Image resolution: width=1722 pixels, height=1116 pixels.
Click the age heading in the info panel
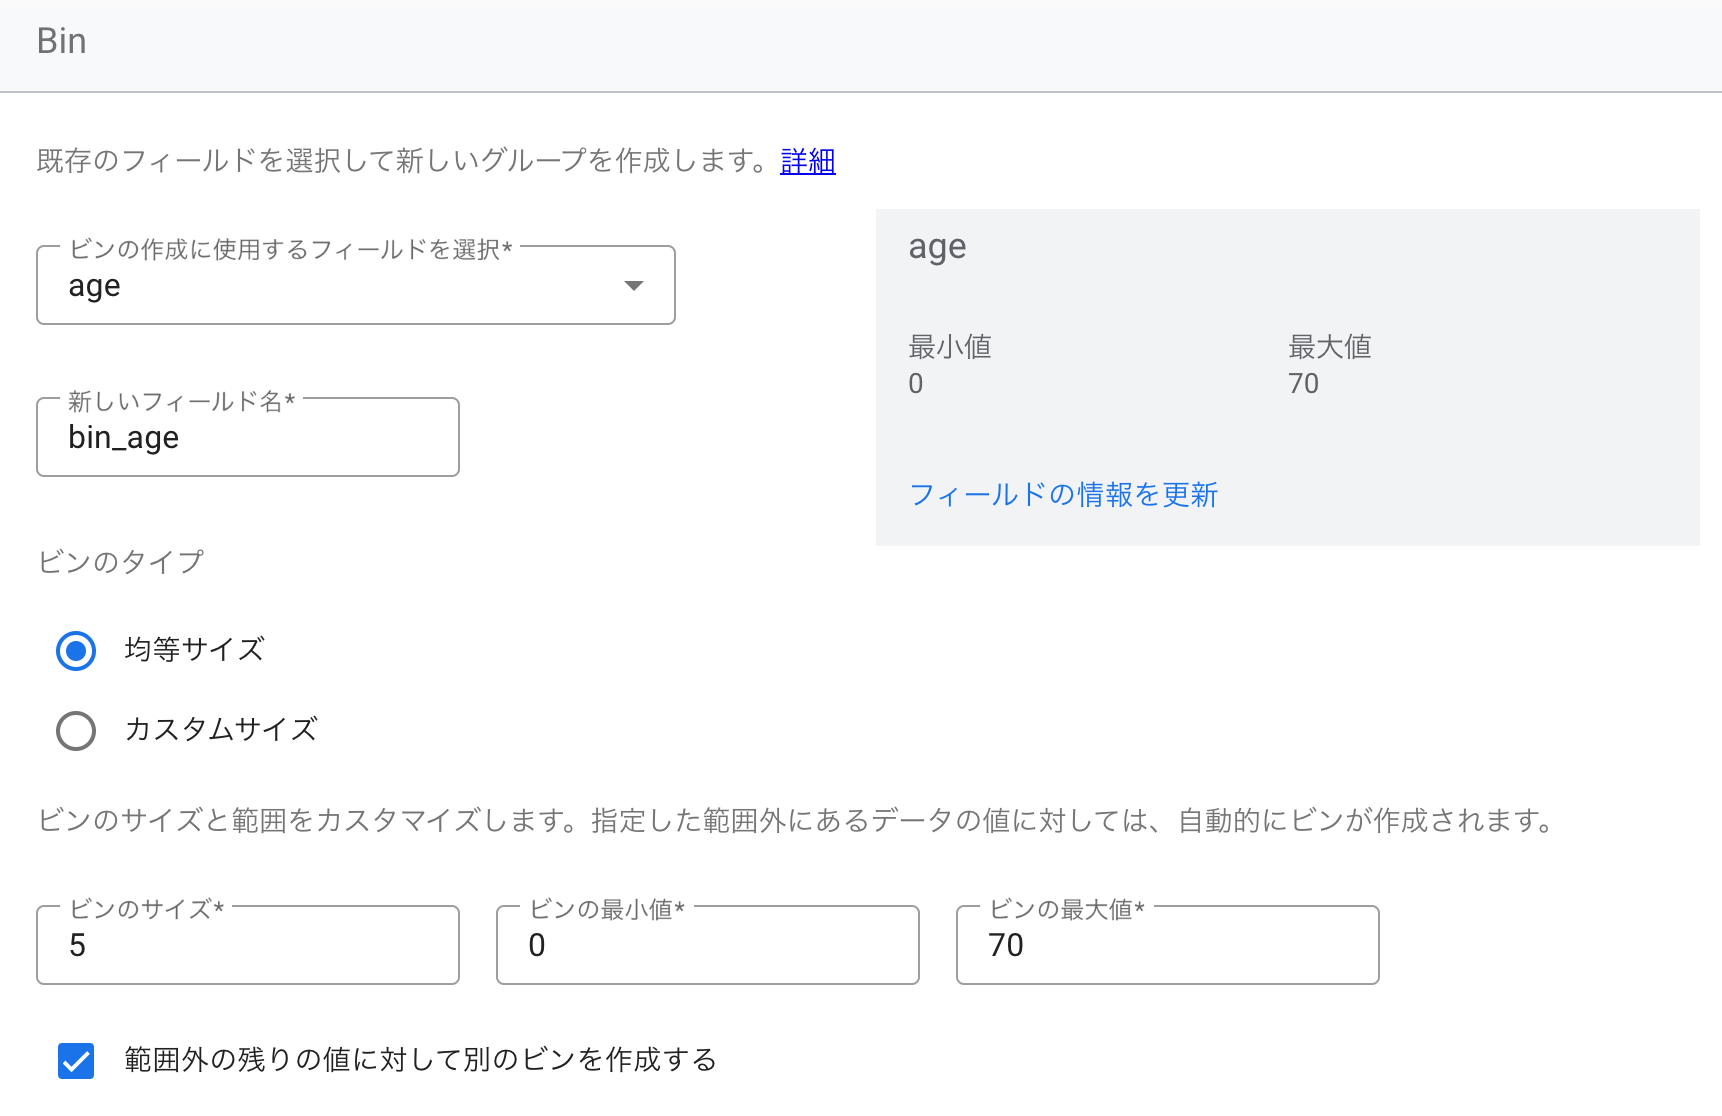click(937, 247)
